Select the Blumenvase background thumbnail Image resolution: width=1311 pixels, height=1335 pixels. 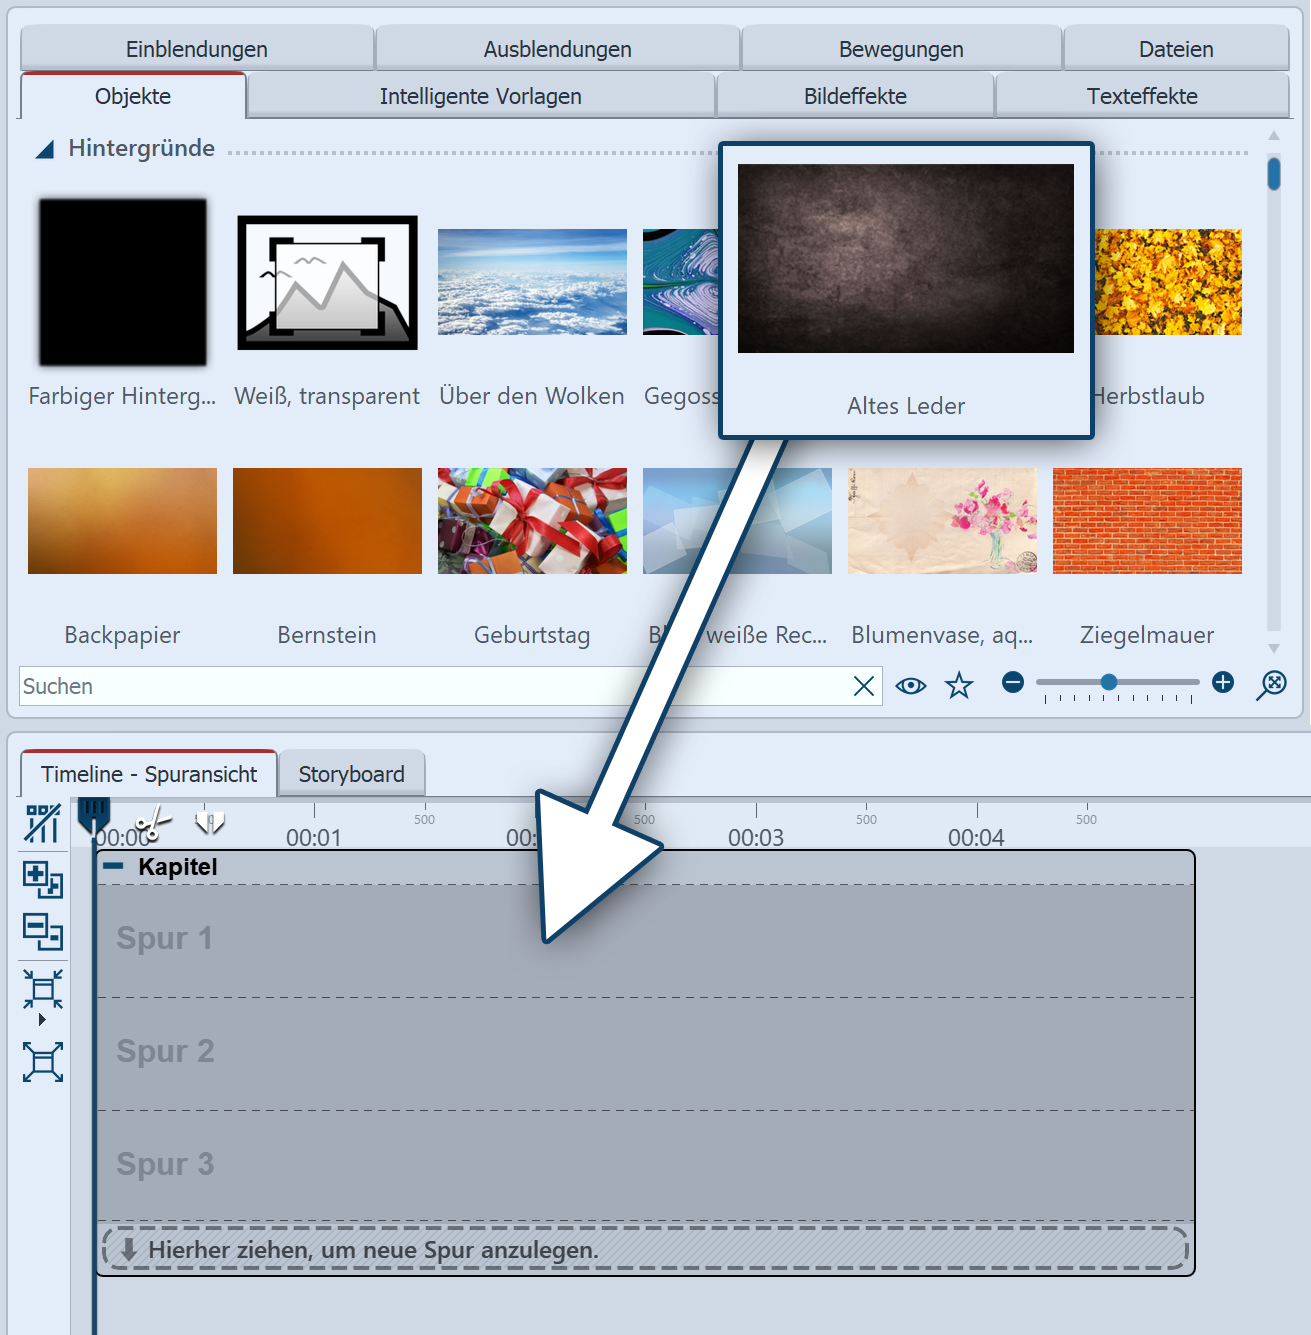pyautogui.click(x=942, y=521)
